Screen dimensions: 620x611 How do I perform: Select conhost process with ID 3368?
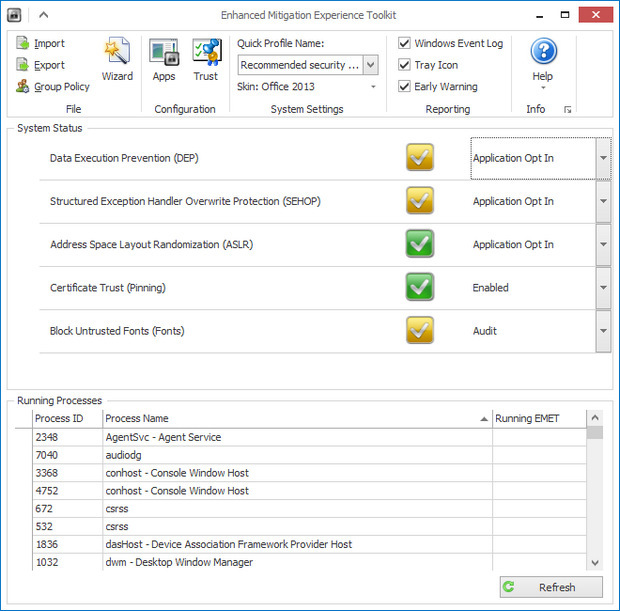(309, 473)
